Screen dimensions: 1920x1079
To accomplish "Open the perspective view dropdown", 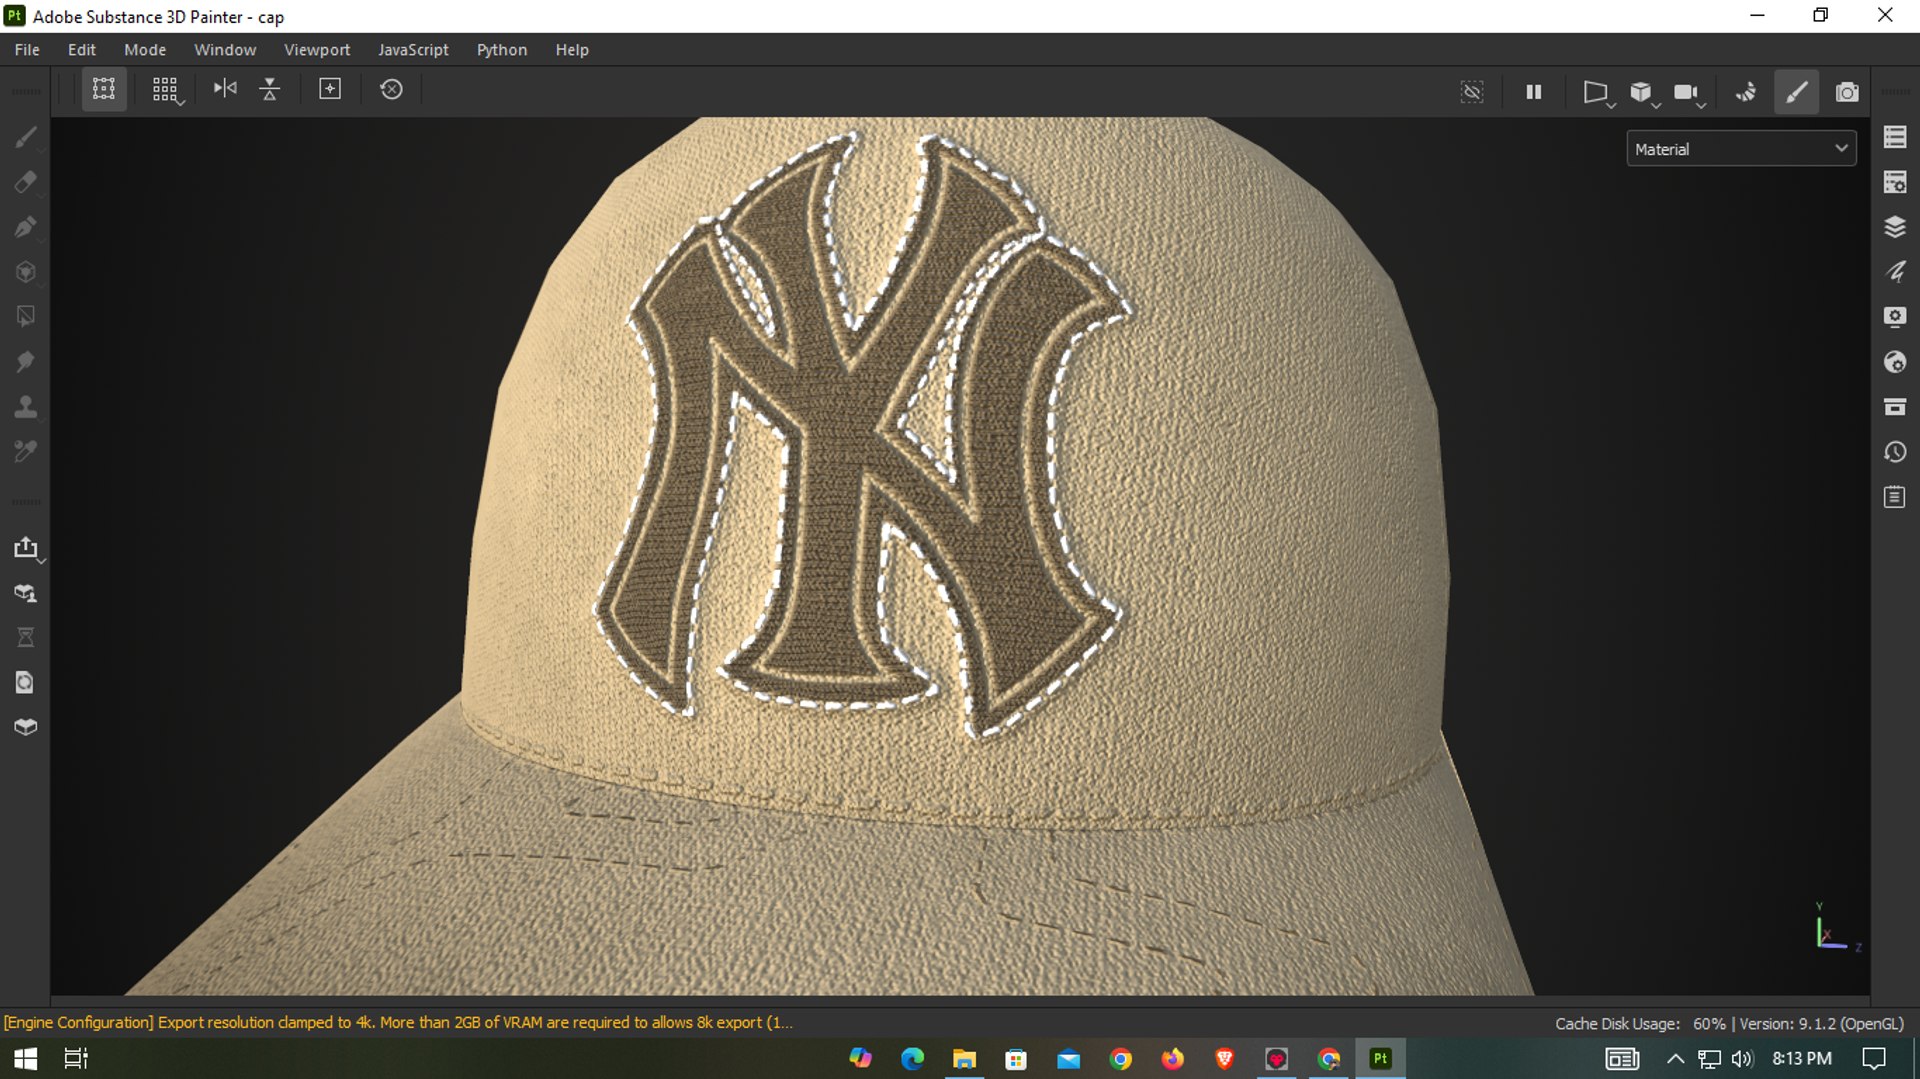I will 1597,93.
